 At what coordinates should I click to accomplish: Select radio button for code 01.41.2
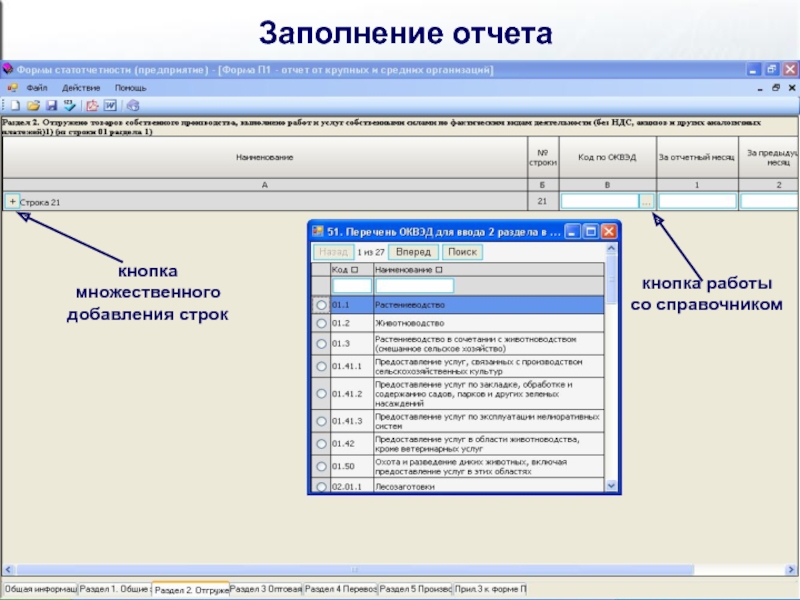(x=321, y=393)
